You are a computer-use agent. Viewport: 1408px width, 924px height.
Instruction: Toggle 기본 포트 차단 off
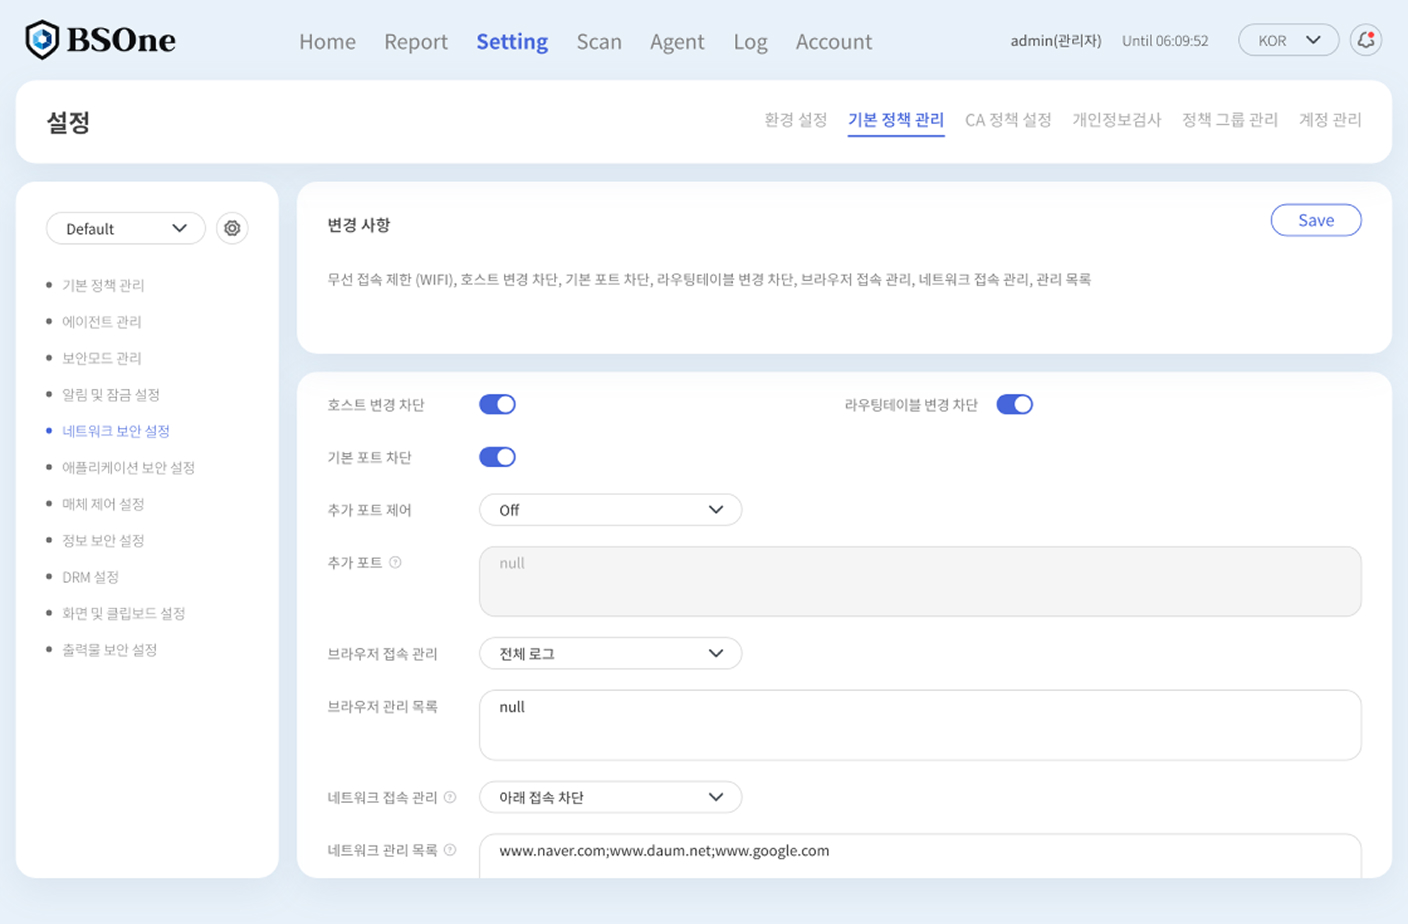click(497, 456)
